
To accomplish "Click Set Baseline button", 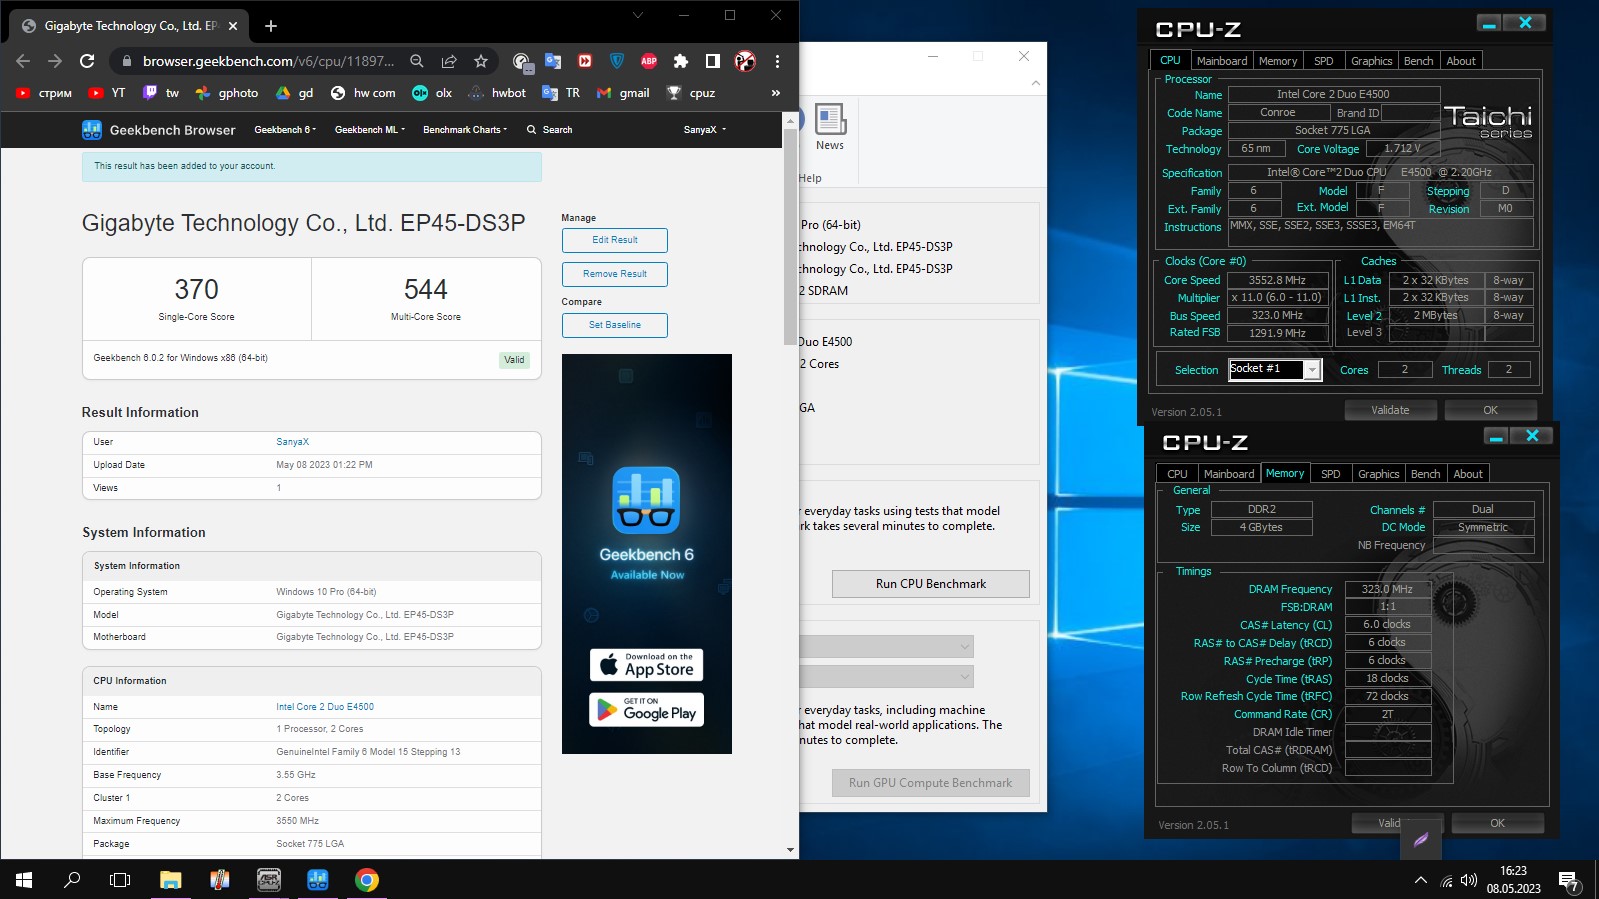I will (x=615, y=325).
